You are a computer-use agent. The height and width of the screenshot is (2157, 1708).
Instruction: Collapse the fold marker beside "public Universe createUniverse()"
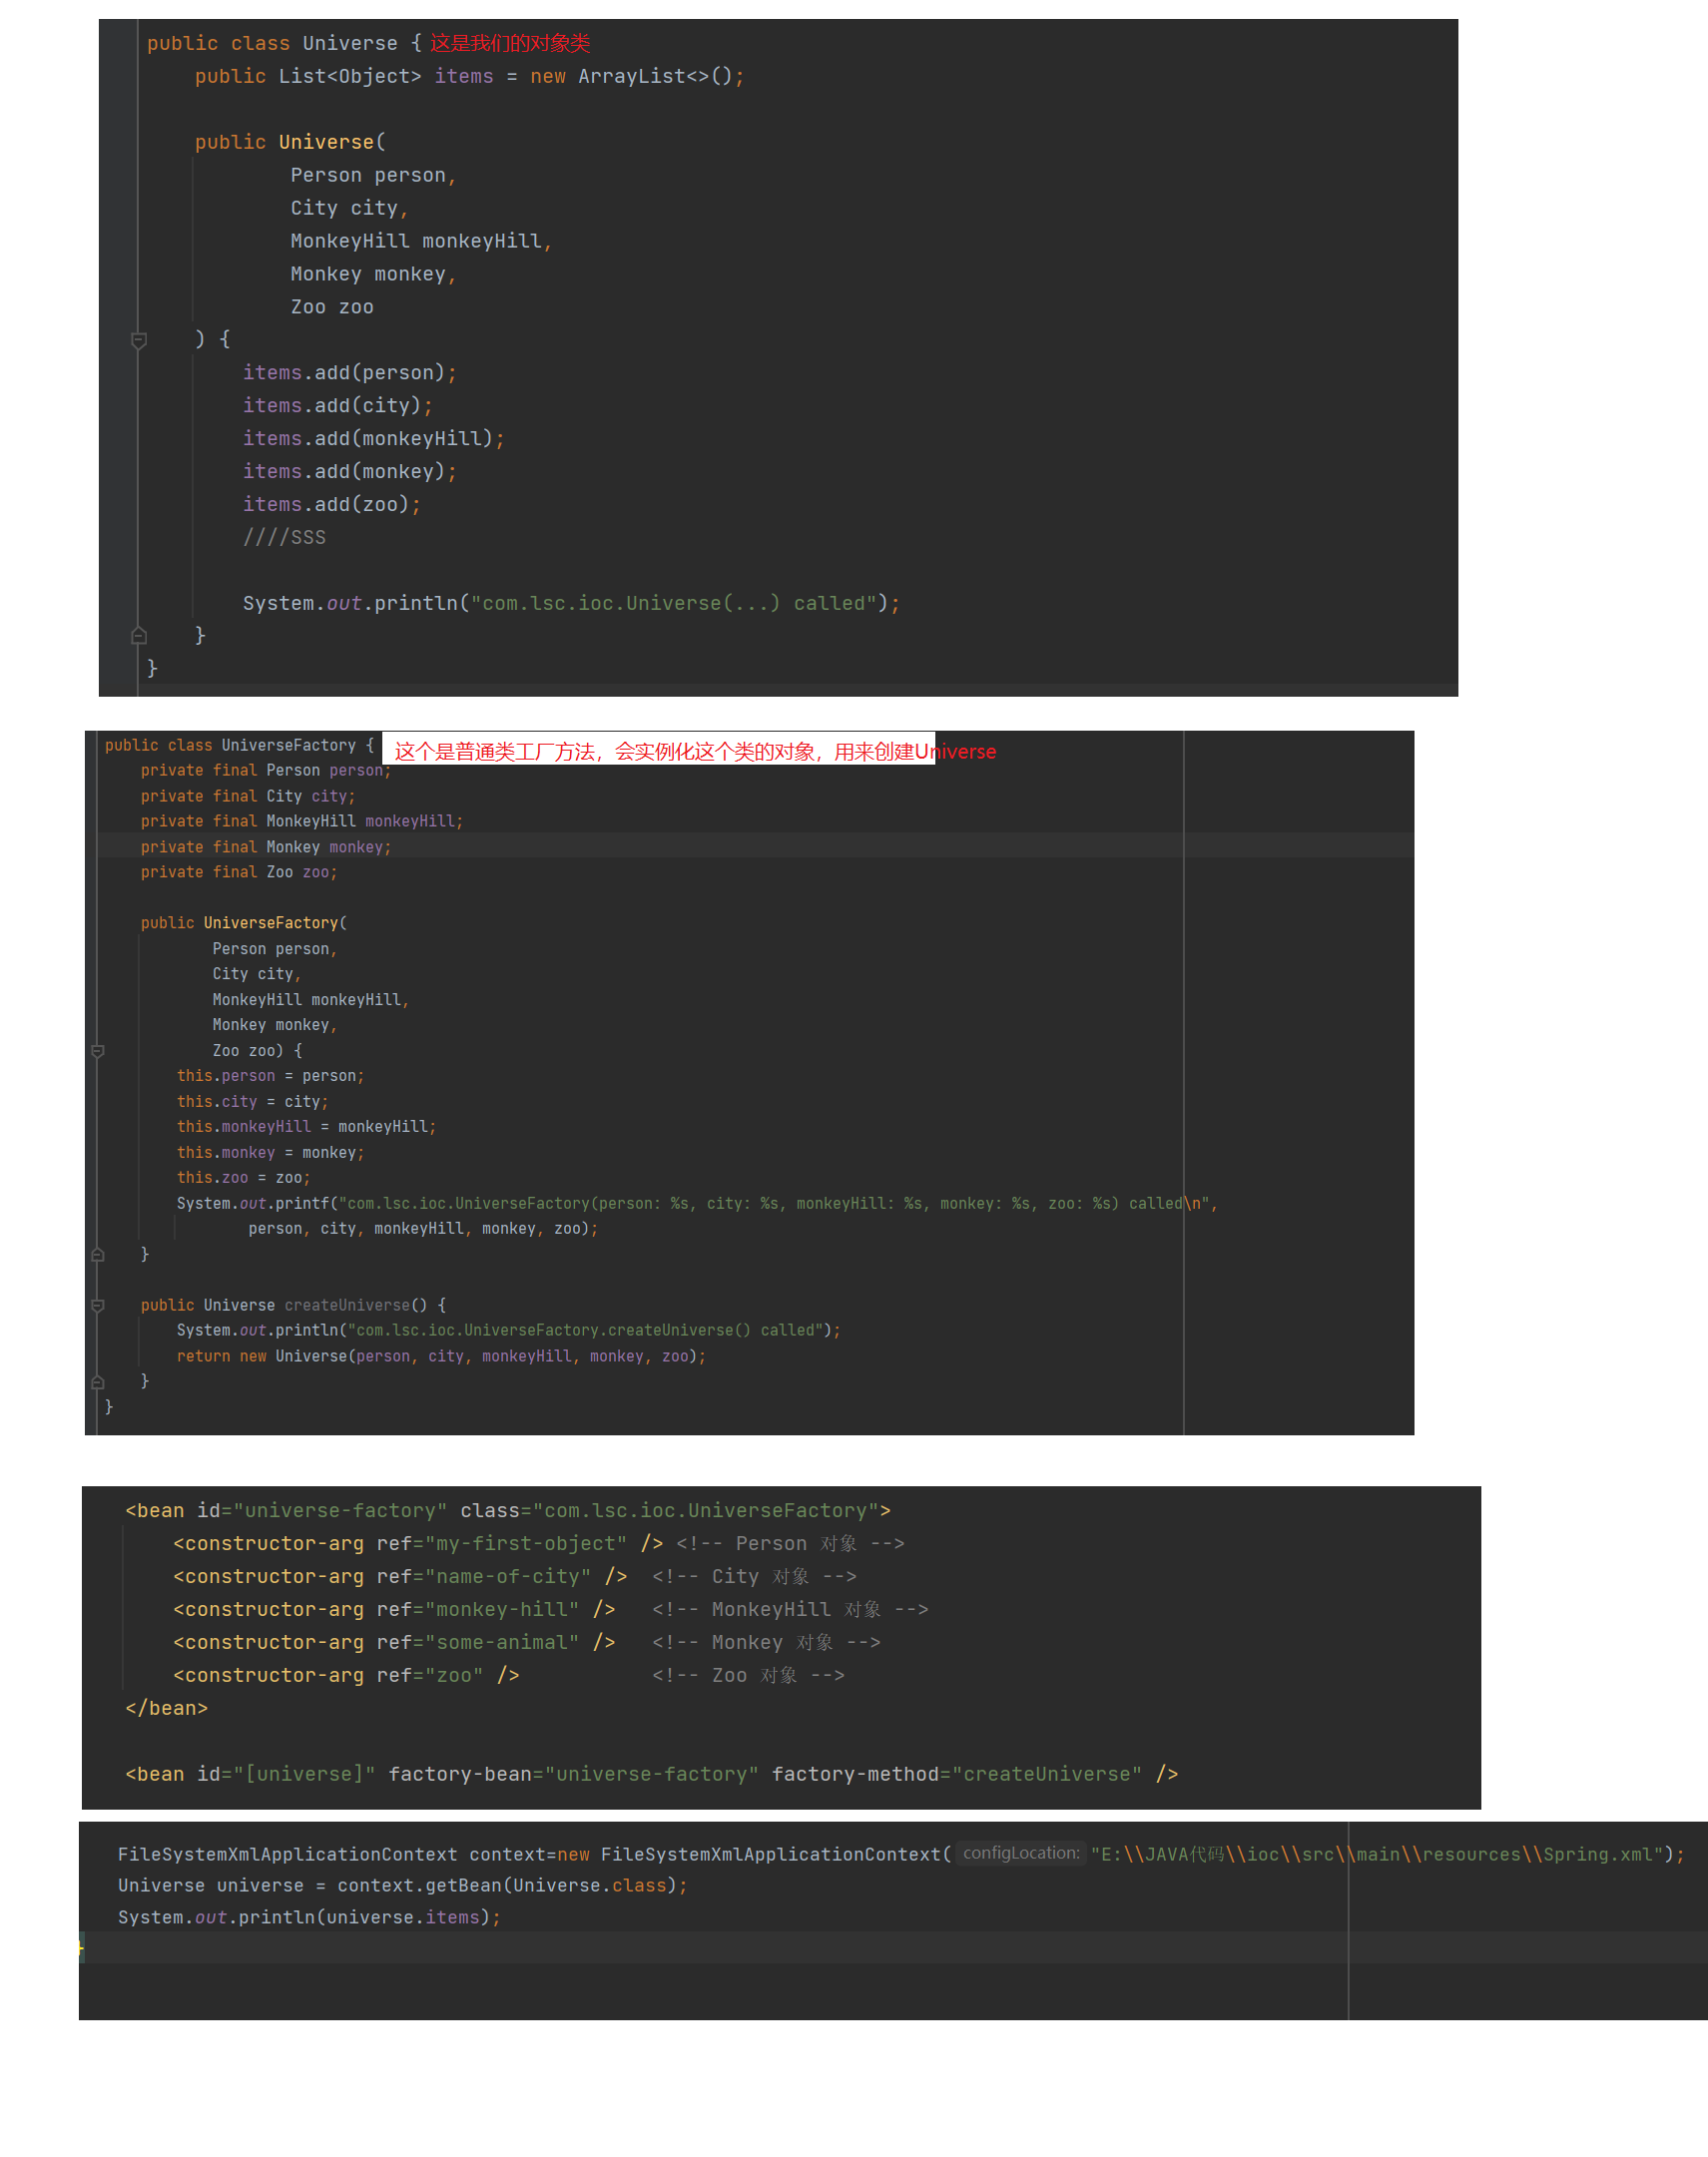[98, 1305]
